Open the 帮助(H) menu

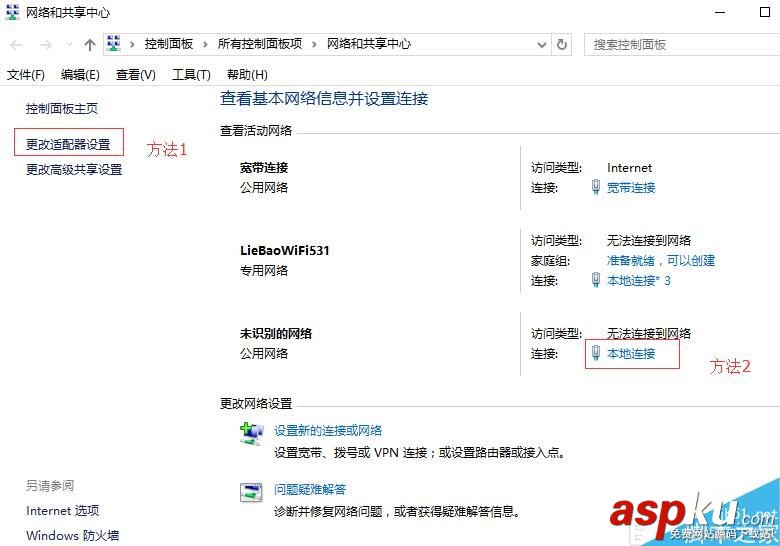247,75
